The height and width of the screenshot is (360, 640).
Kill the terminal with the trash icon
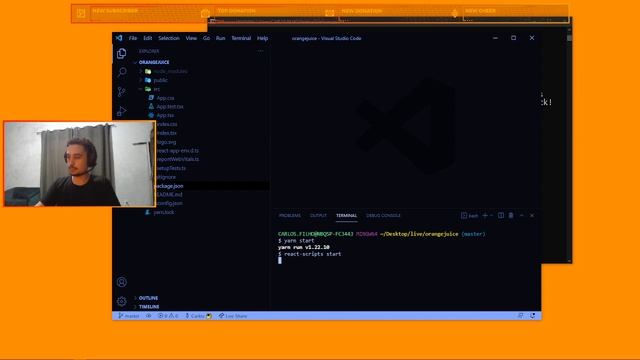(511, 216)
